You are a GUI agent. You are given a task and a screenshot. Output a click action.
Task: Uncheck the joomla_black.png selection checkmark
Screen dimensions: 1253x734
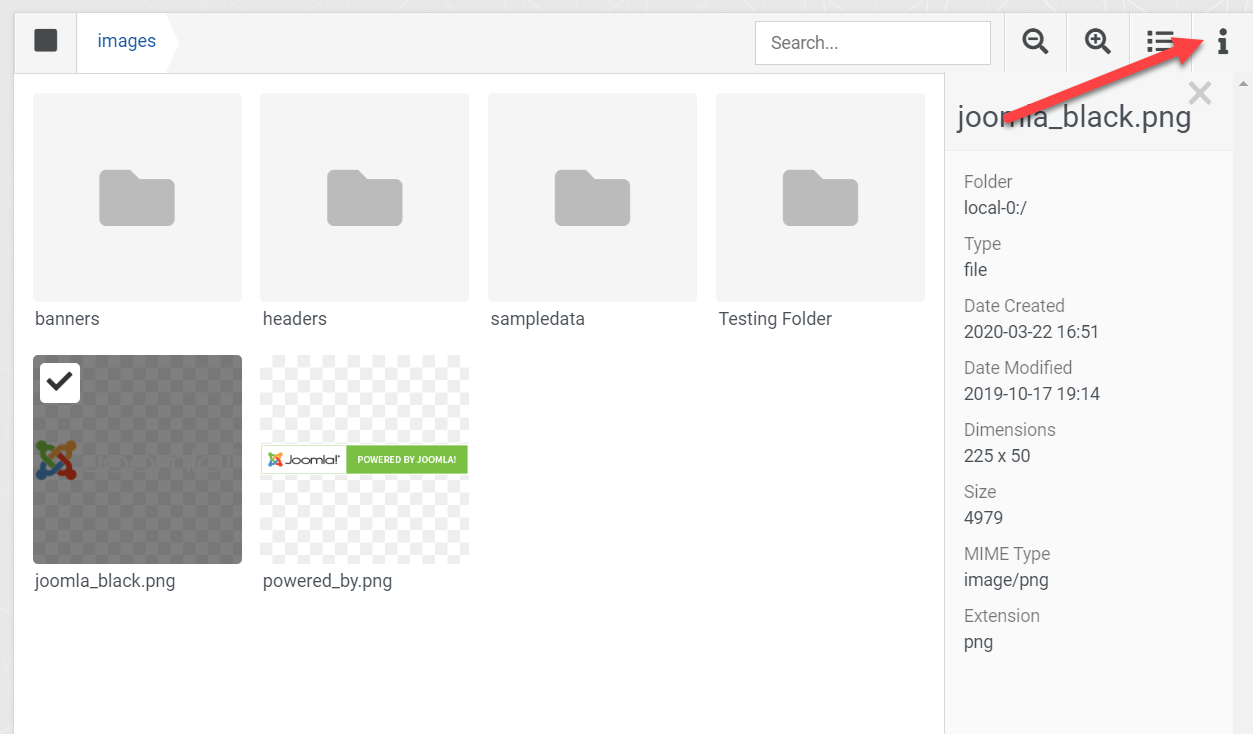[x=60, y=382]
